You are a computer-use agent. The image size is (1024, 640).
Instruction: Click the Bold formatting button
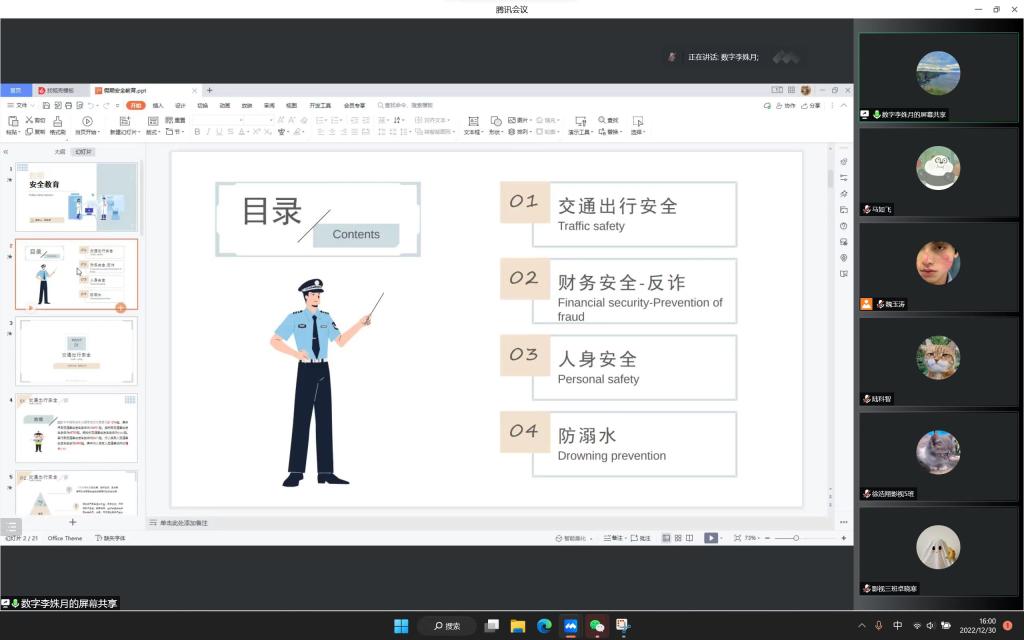coord(197,132)
